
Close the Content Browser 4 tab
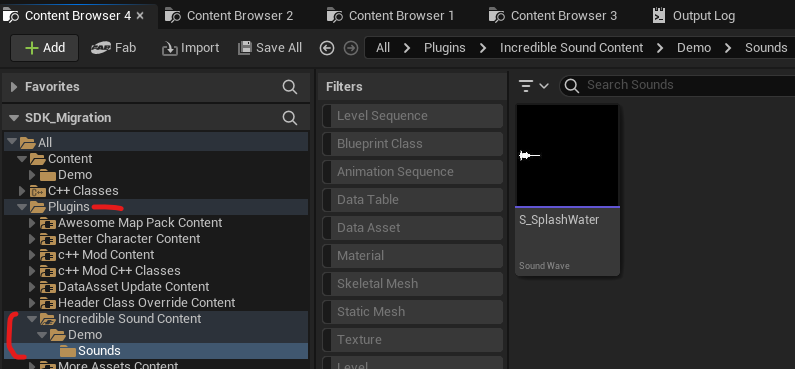(x=140, y=16)
